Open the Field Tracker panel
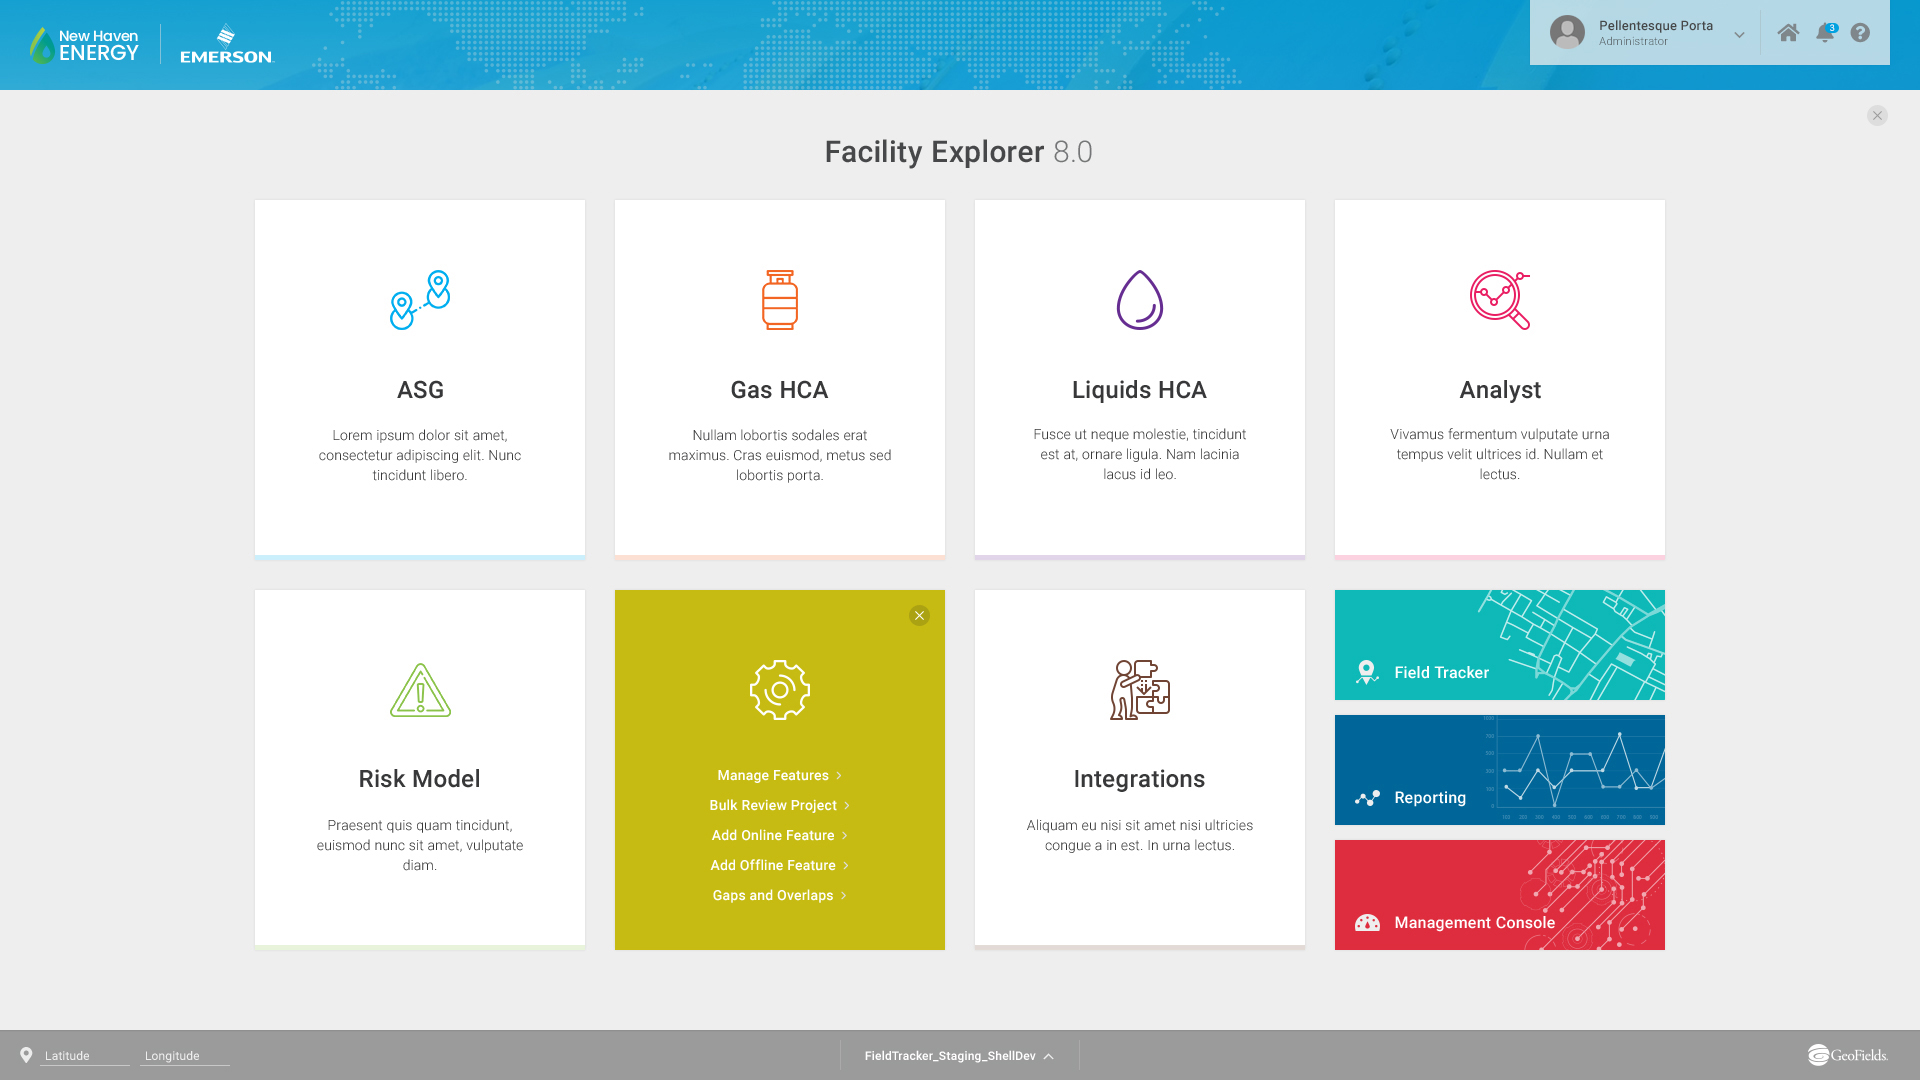 pyautogui.click(x=1498, y=644)
